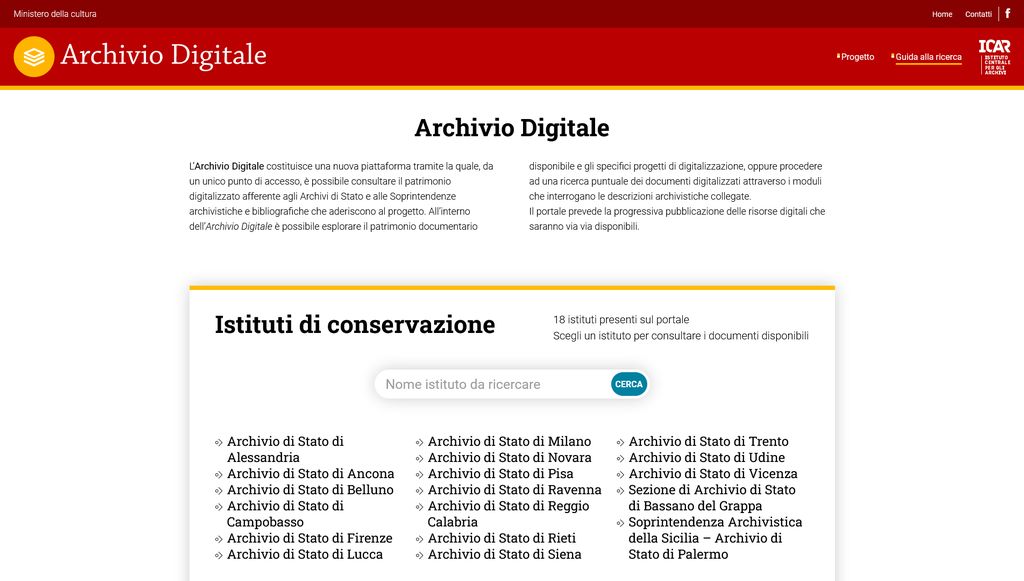Open the Facebook icon in top bar
Image resolution: width=1024 pixels, height=581 pixels.
[1008, 14]
